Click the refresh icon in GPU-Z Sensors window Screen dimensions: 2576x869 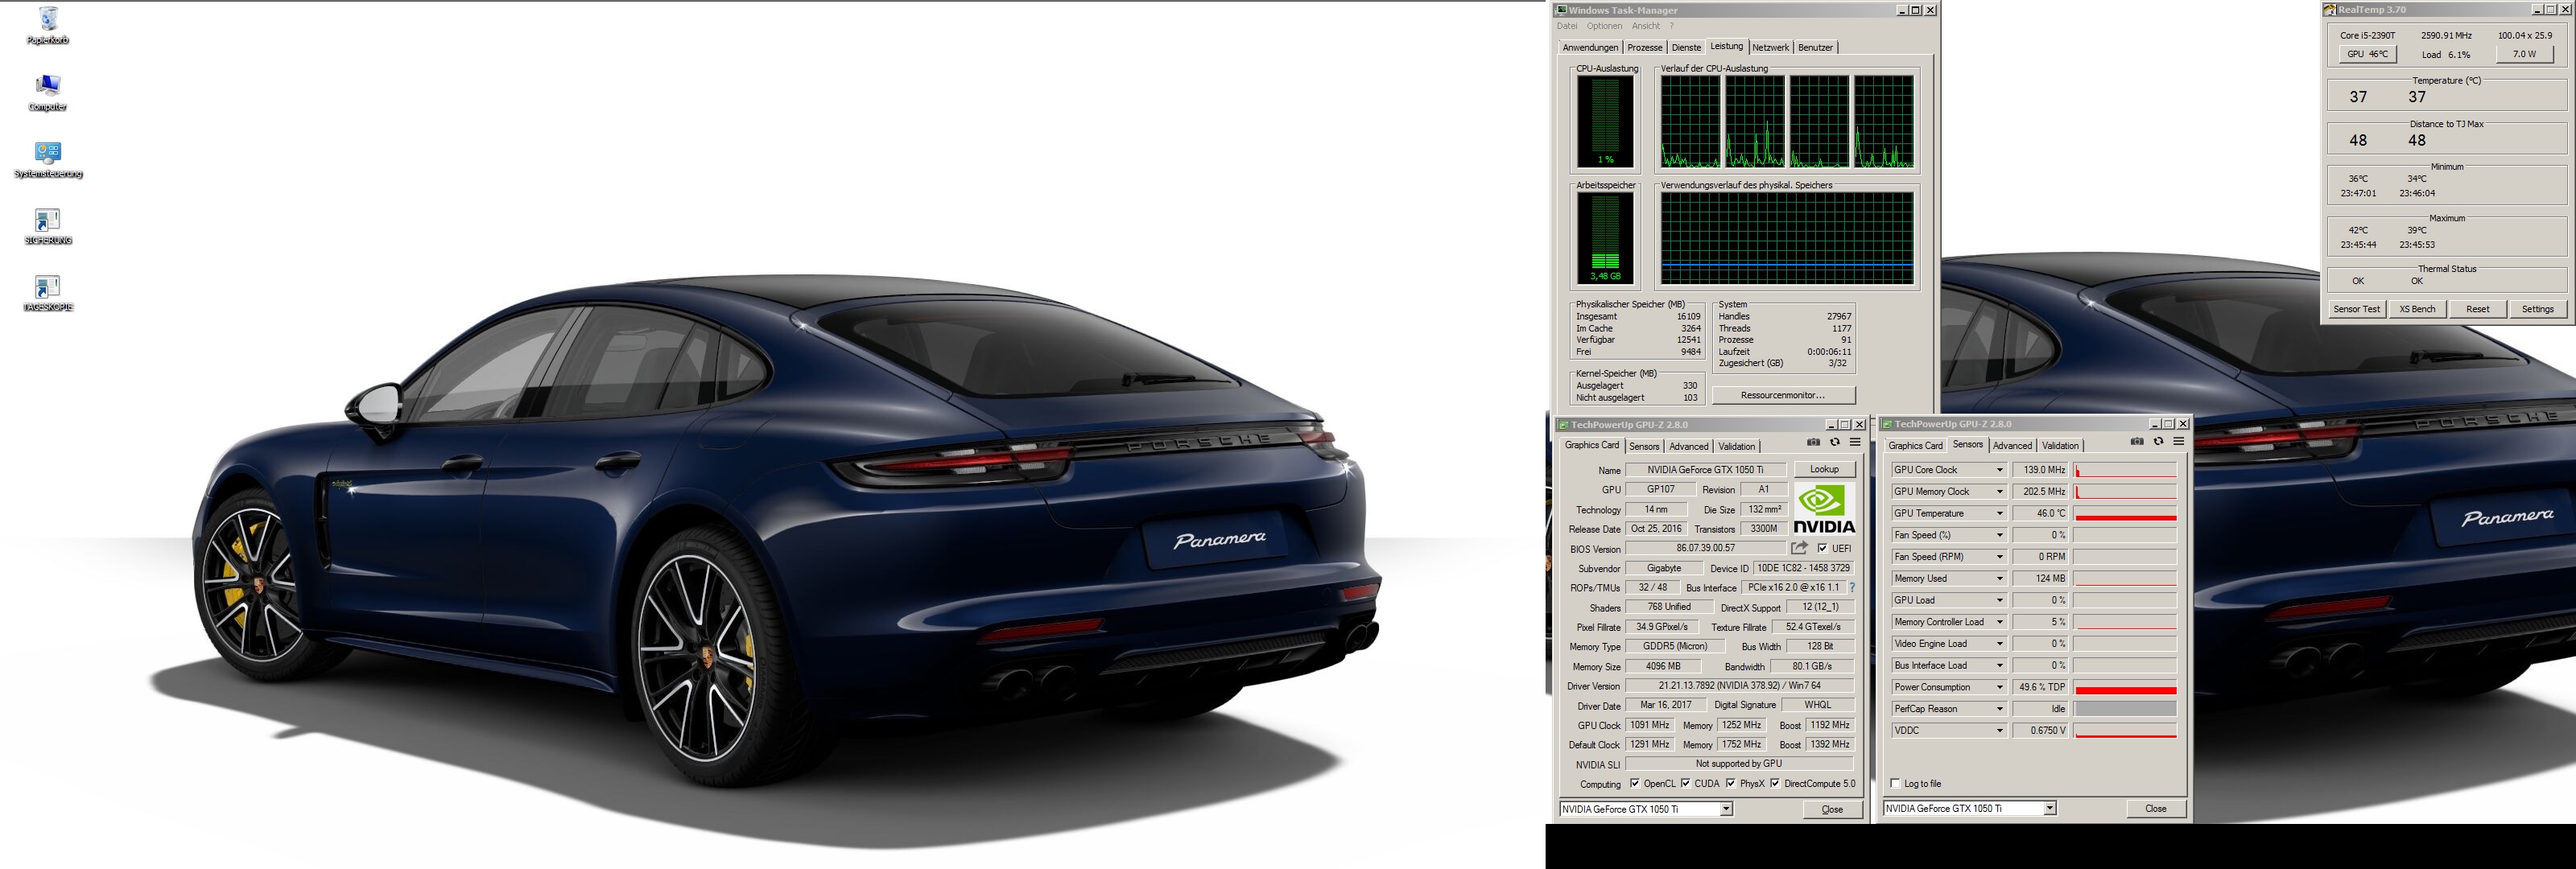(2158, 441)
